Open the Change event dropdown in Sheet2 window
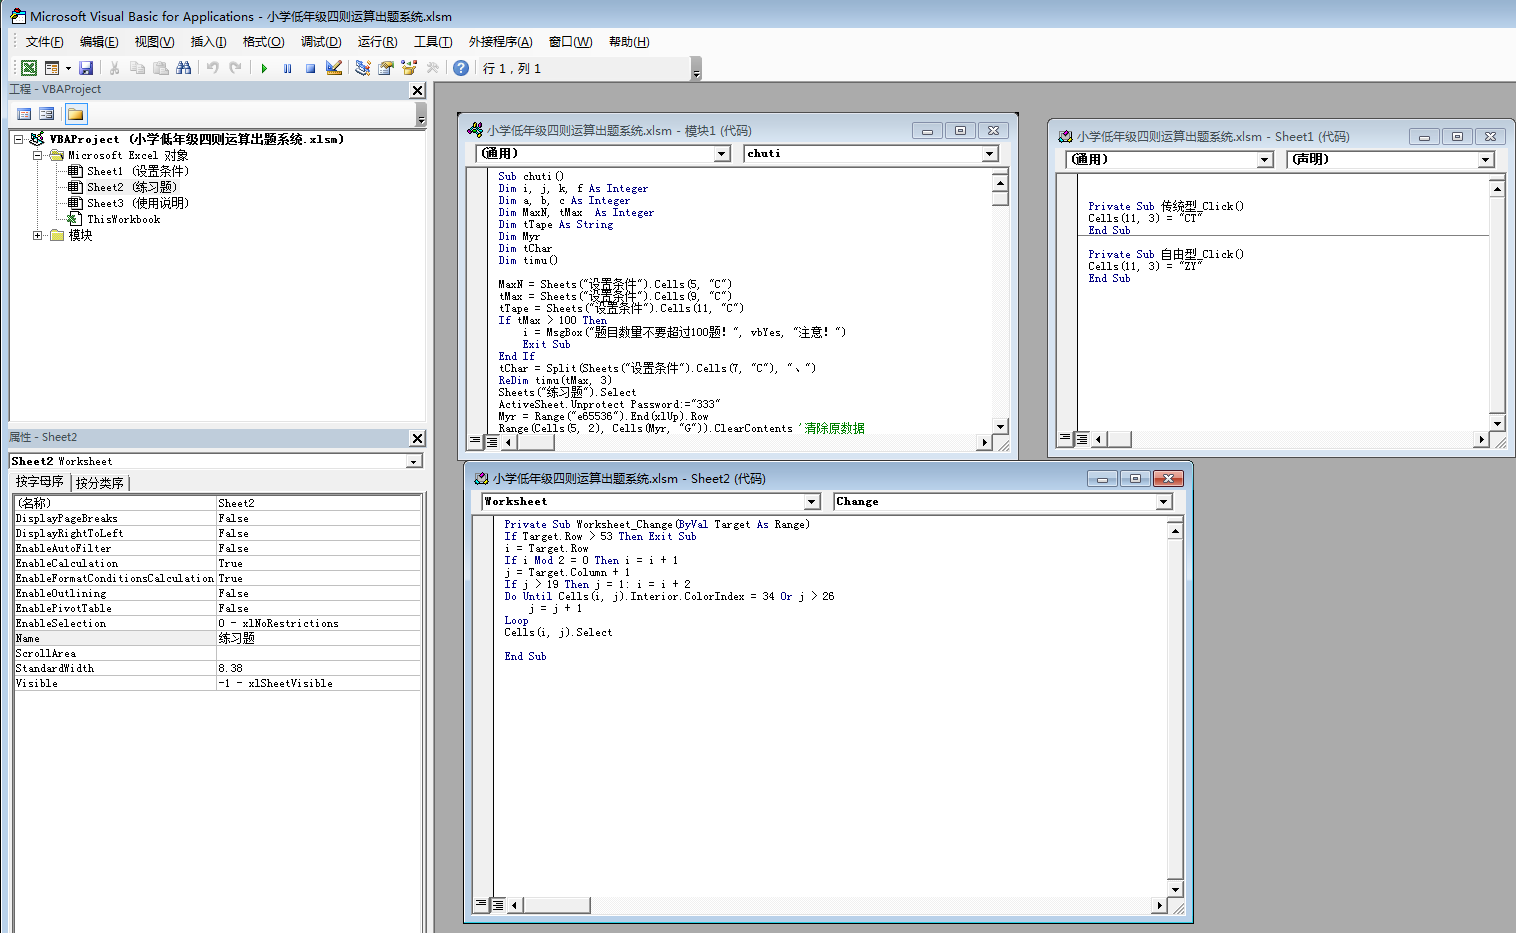 pyautogui.click(x=1164, y=502)
